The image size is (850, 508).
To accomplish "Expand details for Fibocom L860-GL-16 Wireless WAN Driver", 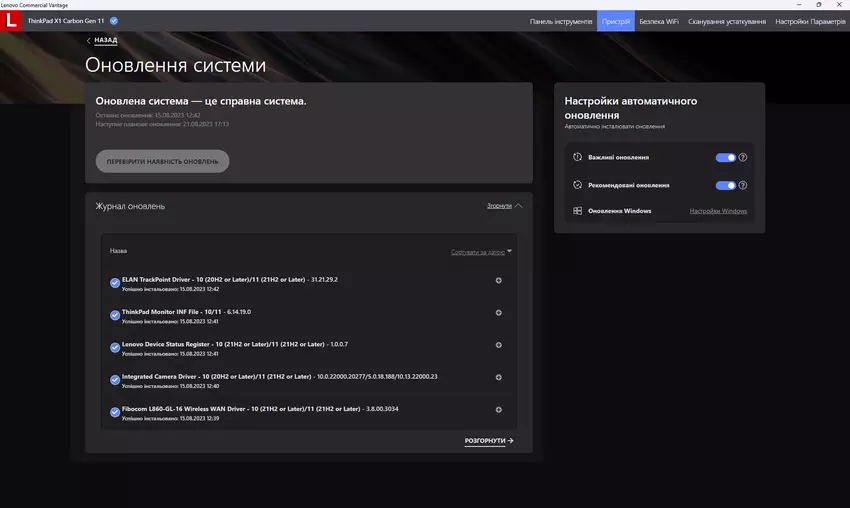I will click(499, 410).
